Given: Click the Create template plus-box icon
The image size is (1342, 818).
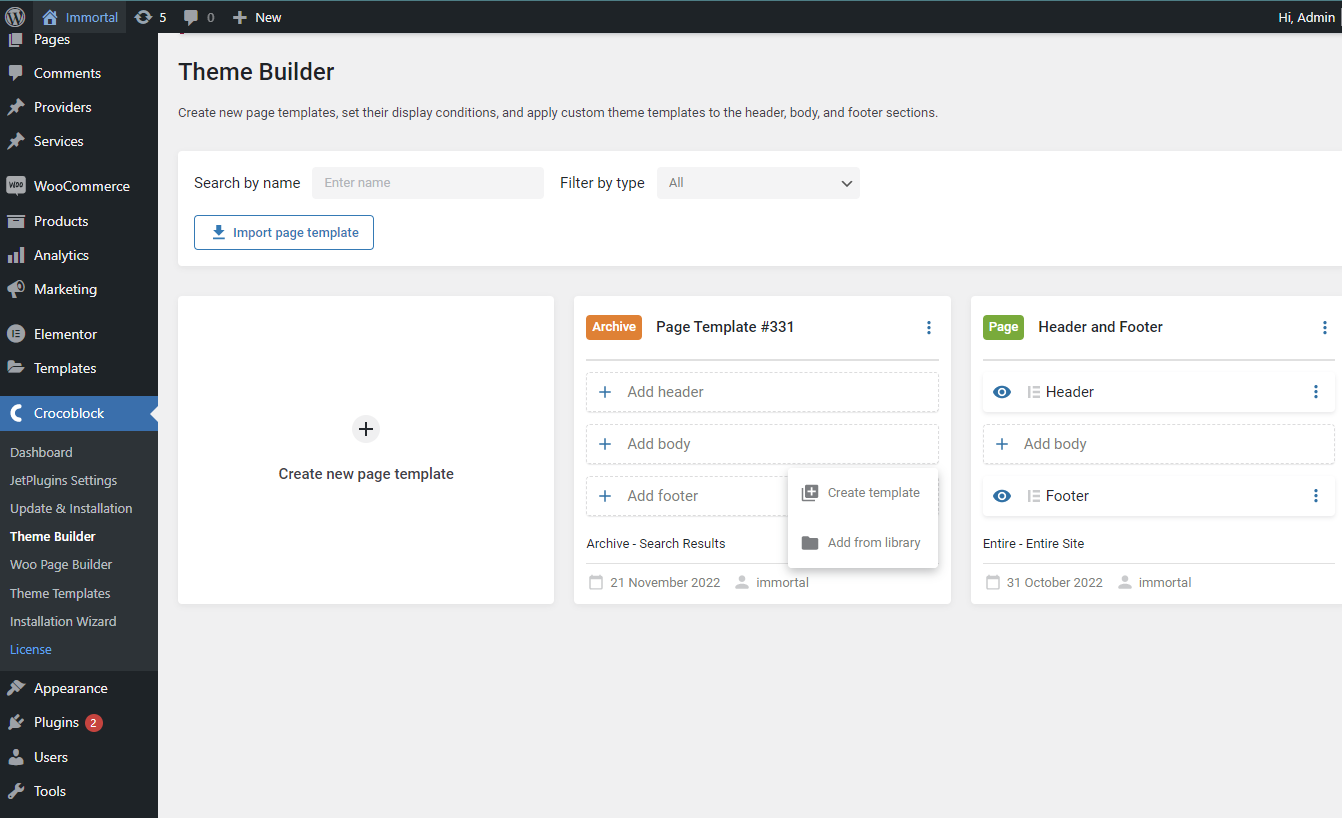Looking at the screenshot, I should click(x=810, y=493).
